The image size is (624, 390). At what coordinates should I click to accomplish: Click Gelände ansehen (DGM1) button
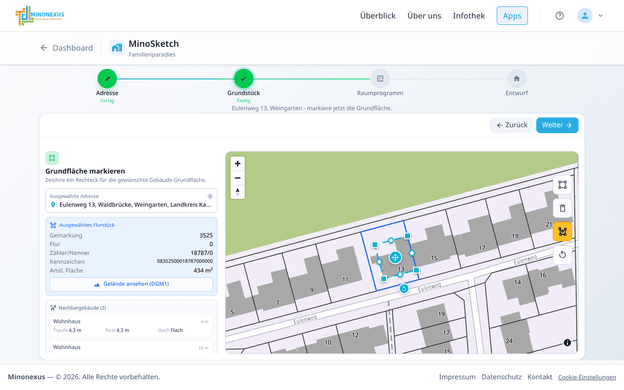tap(131, 284)
